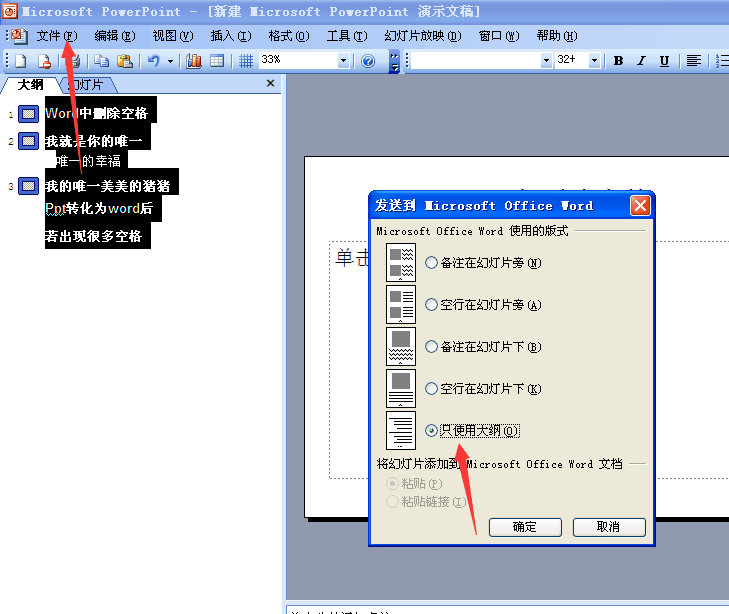Select 空行在幻灯片下 radio option

tap(431, 388)
